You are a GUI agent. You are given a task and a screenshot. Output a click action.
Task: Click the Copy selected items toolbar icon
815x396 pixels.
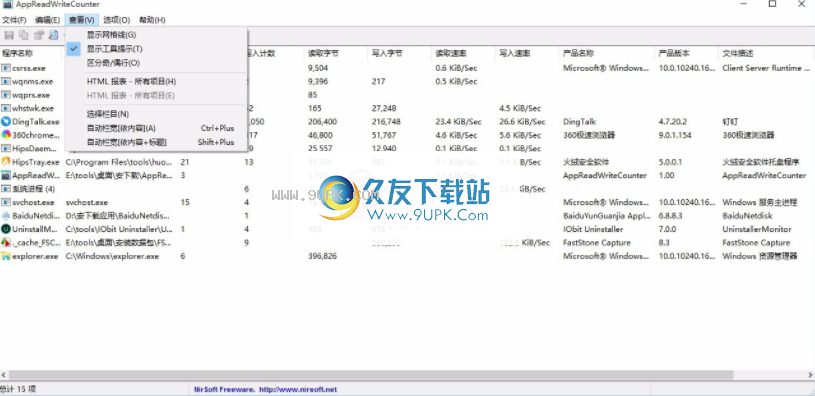pyautogui.click(x=24, y=35)
